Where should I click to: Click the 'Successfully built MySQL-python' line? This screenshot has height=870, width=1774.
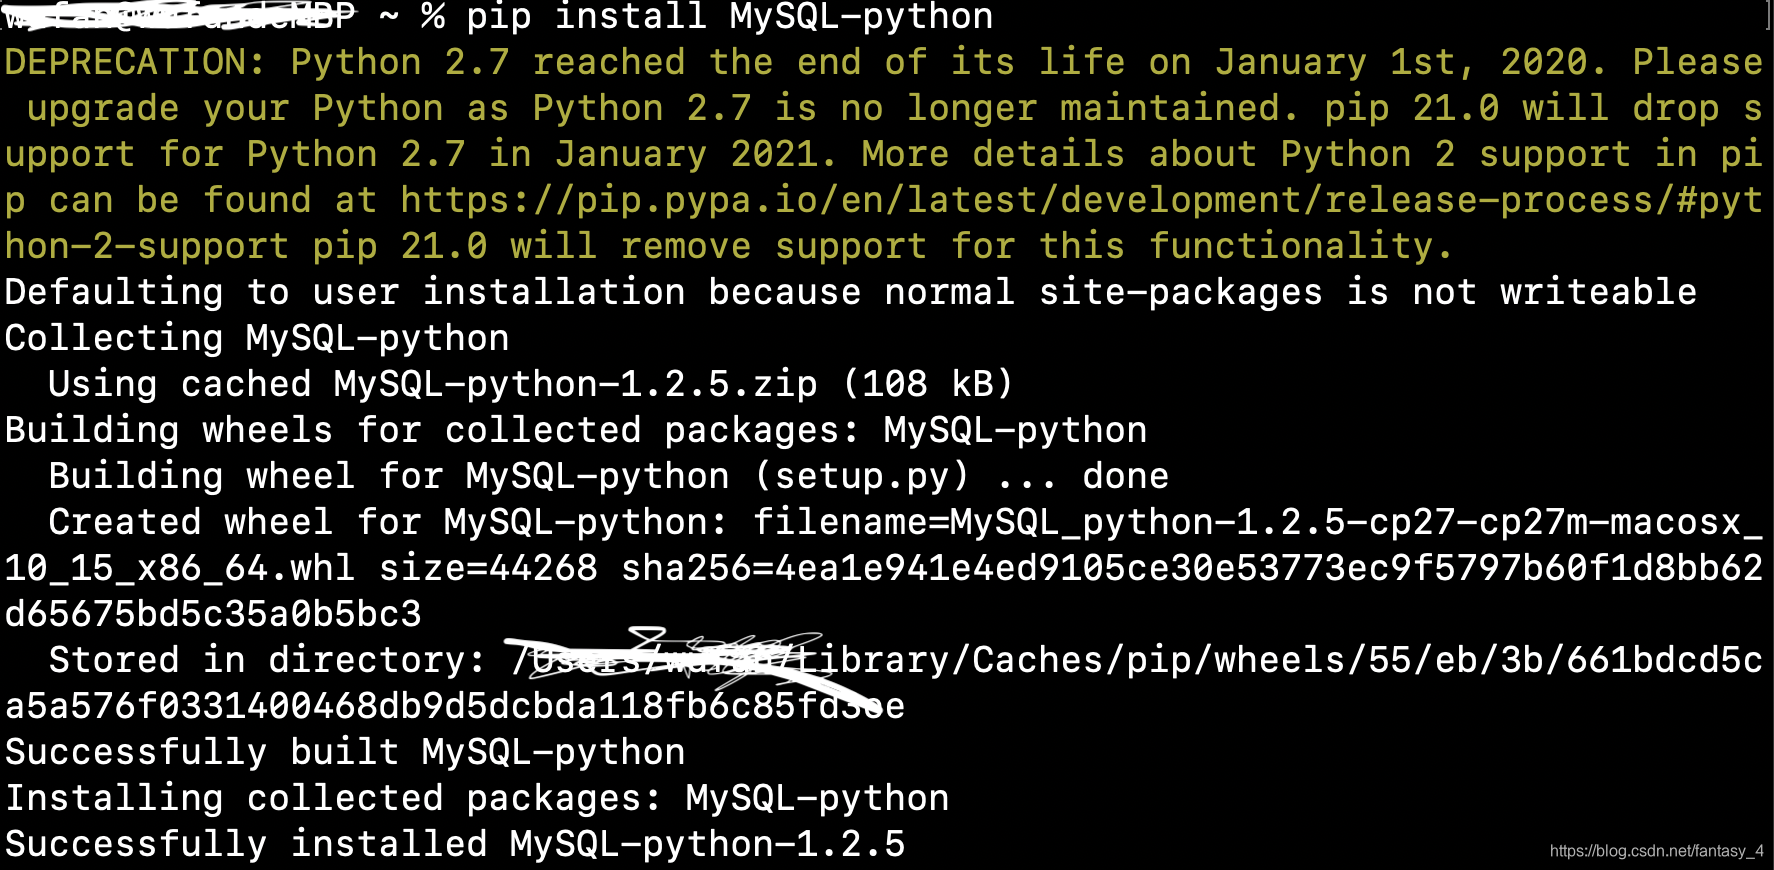click(x=345, y=752)
